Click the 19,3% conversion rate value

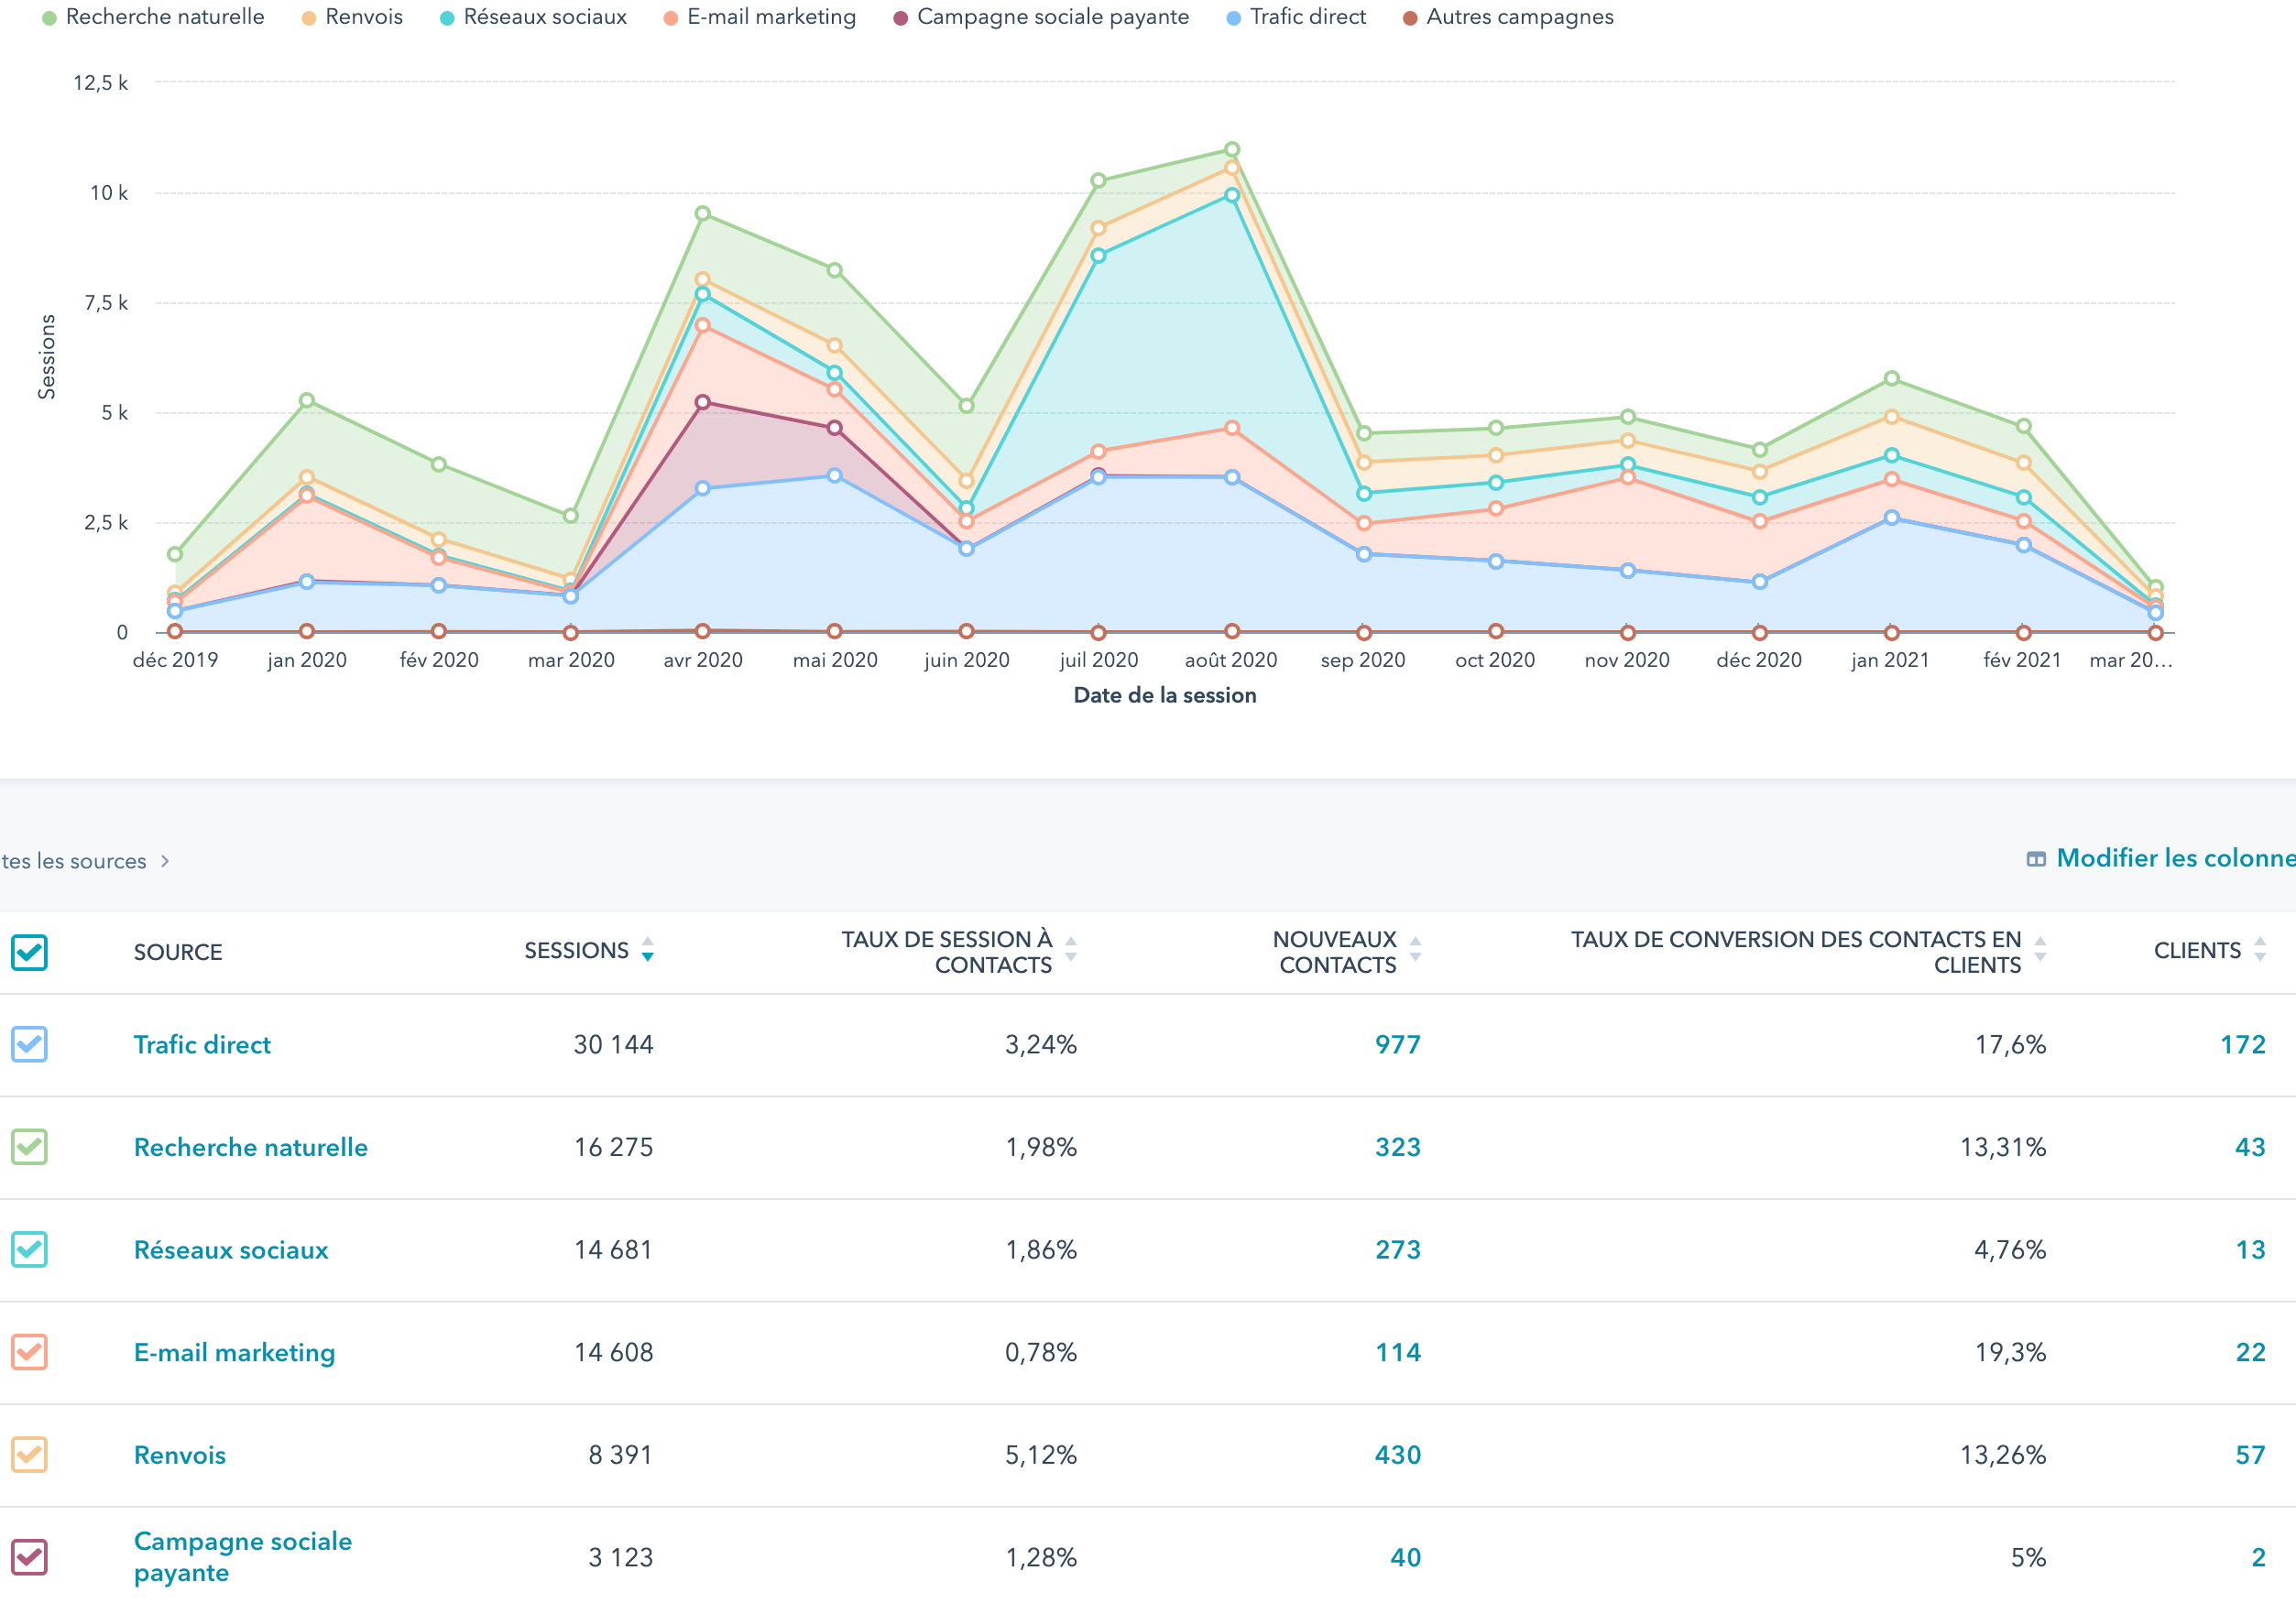tap(2010, 1352)
